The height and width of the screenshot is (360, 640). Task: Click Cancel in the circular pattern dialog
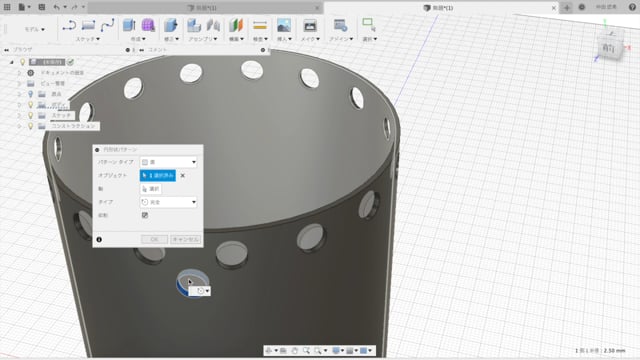click(x=185, y=240)
